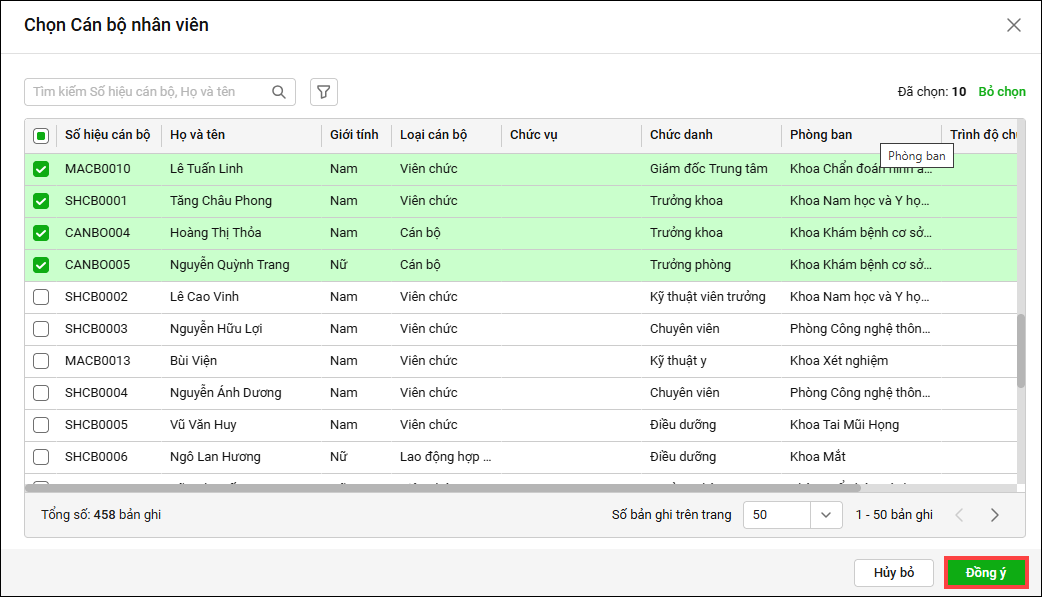
Task: Click the Bỏ chọn link
Action: [x=1002, y=92]
